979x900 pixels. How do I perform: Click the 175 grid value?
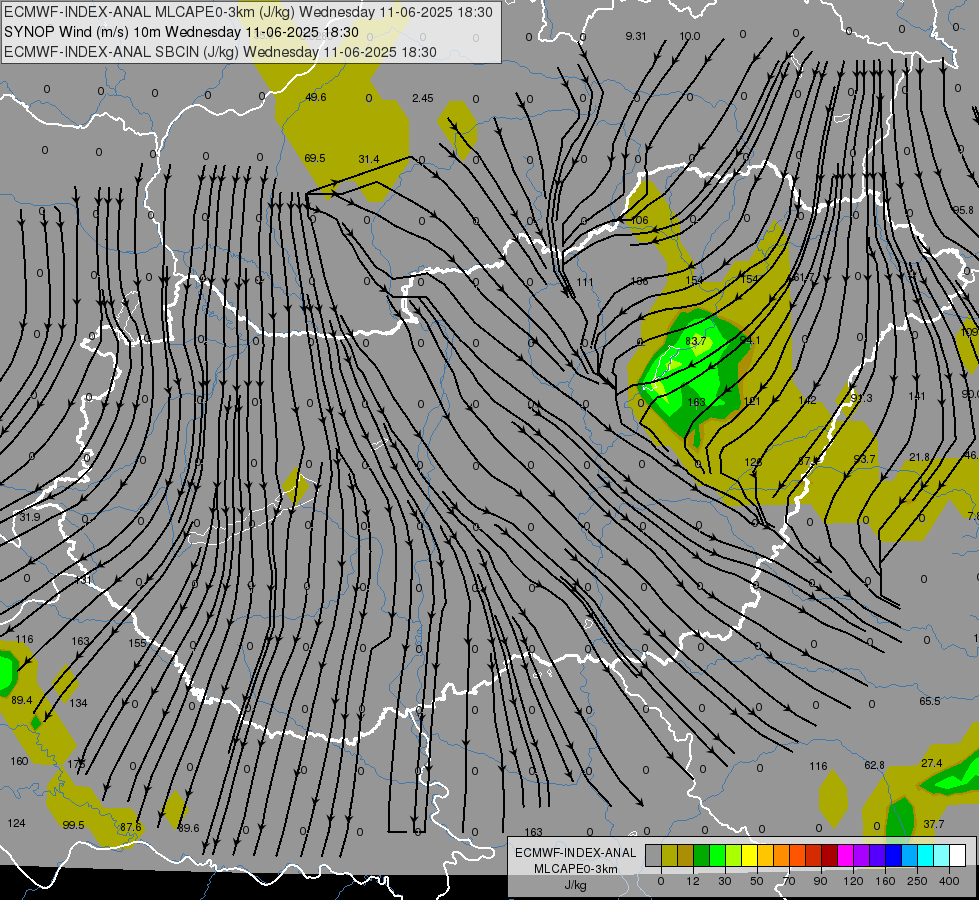click(x=76, y=764)
